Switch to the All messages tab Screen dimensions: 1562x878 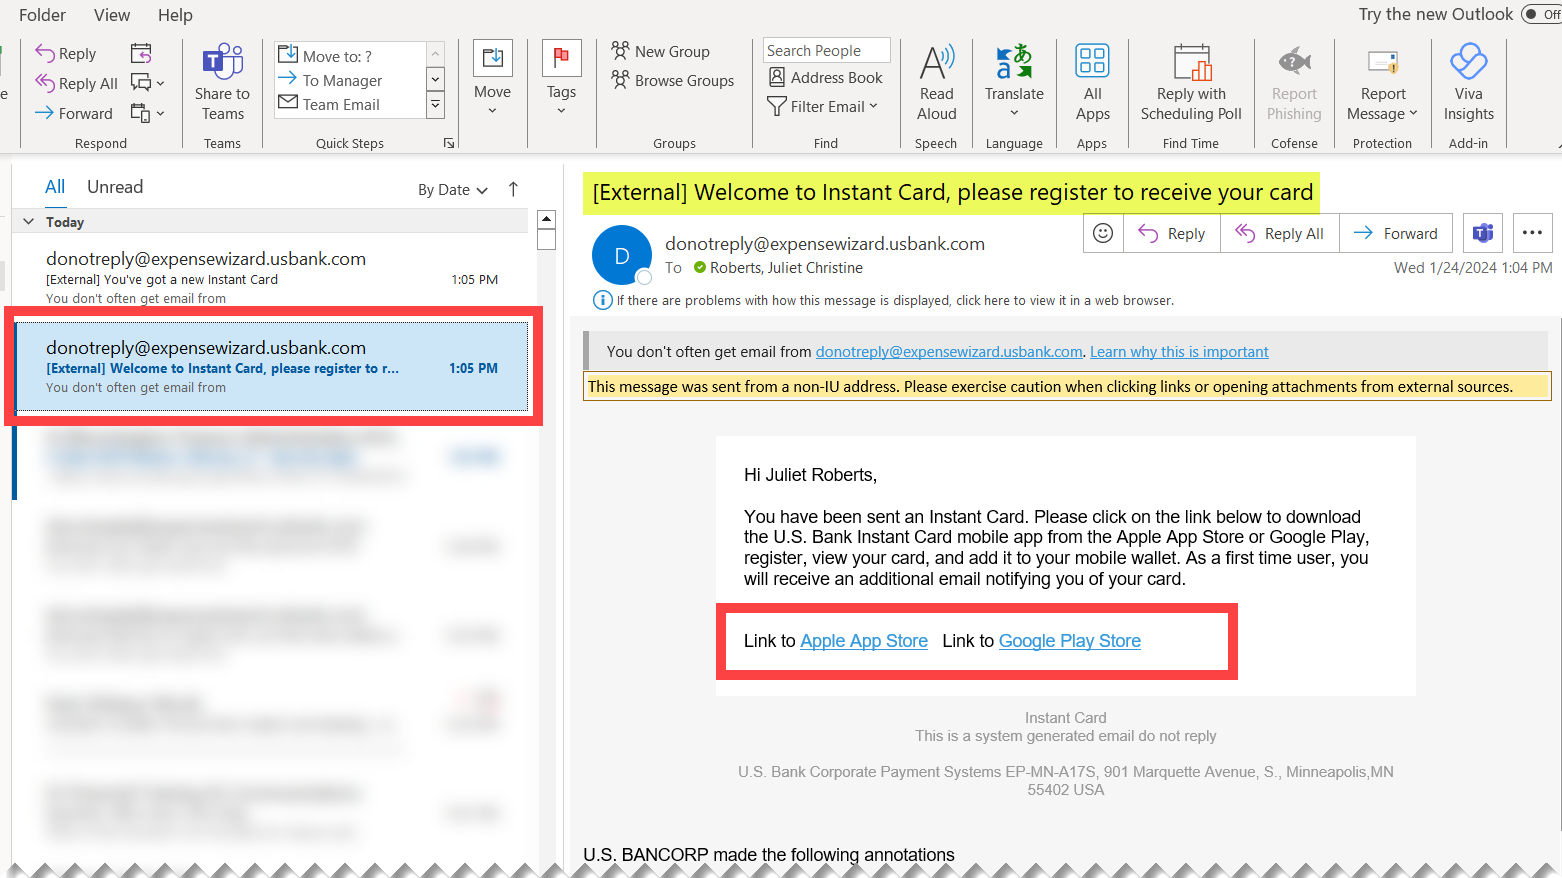[x=55, y=187]
